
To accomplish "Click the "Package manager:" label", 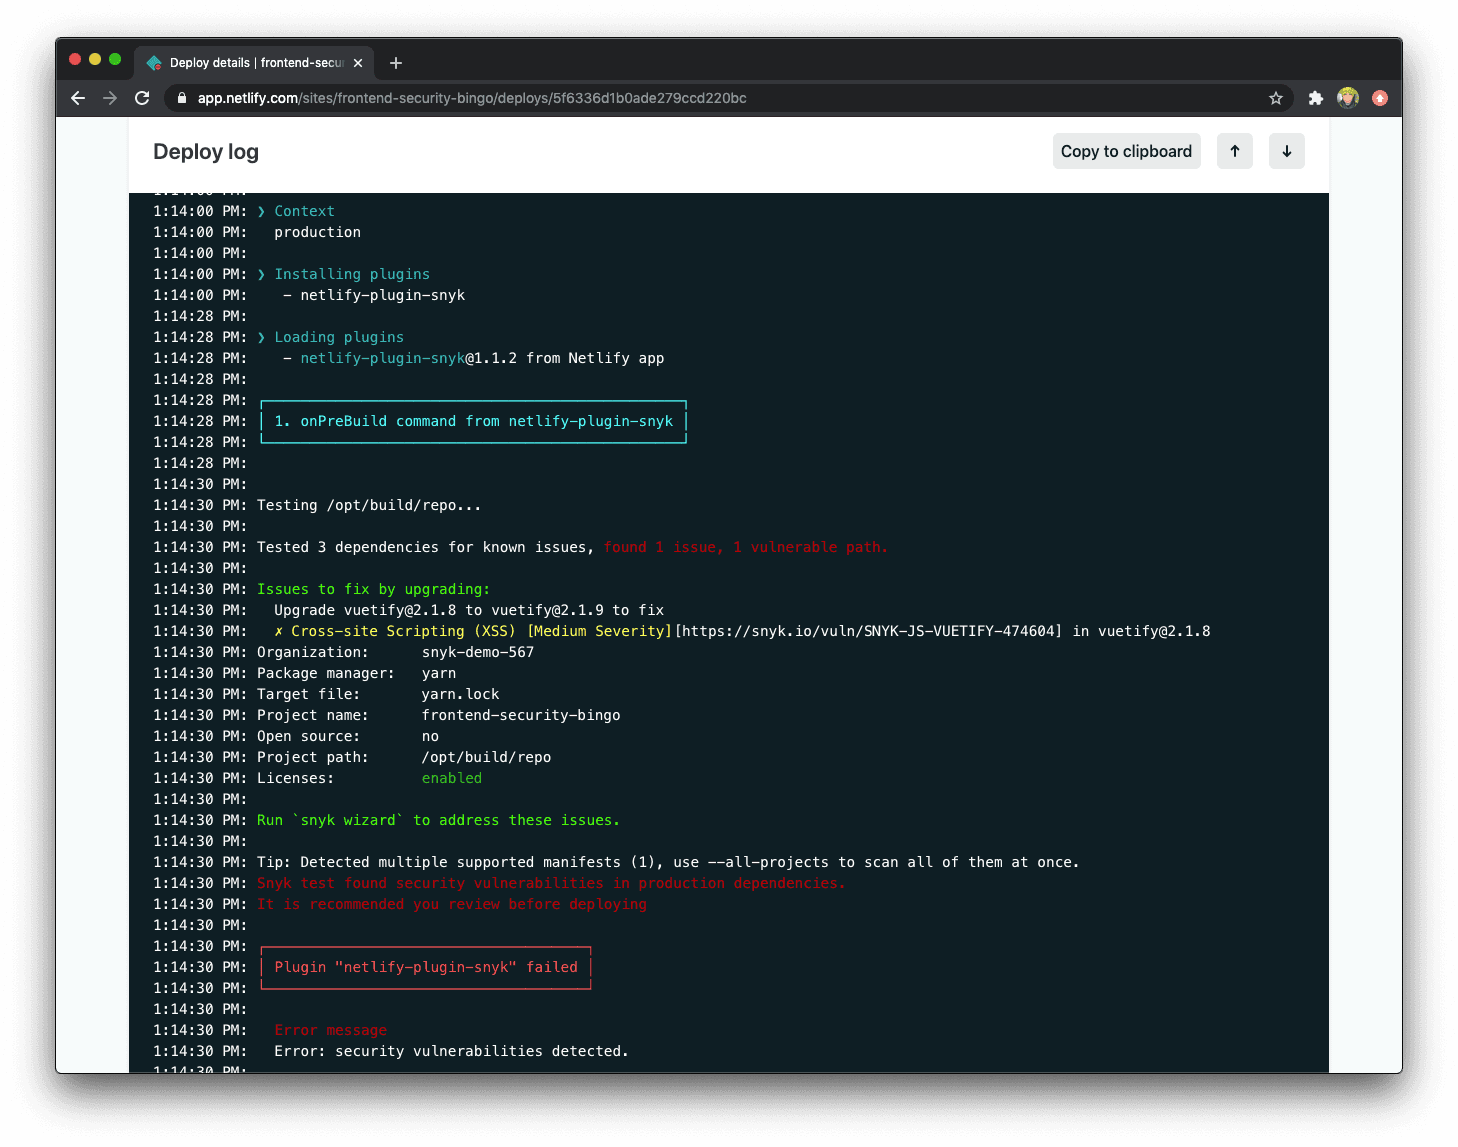I will 326,673.
